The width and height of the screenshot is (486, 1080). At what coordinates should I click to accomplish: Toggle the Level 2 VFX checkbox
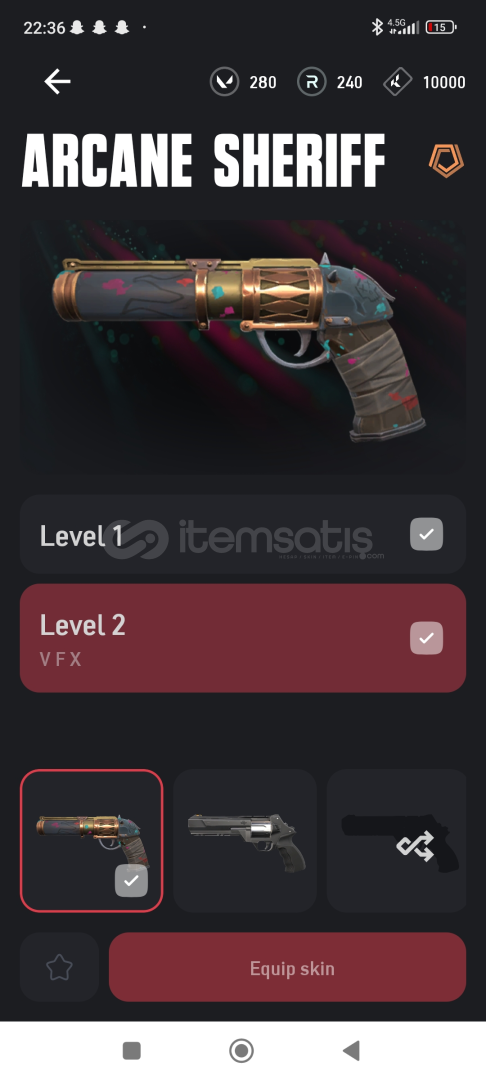[427, 638]
